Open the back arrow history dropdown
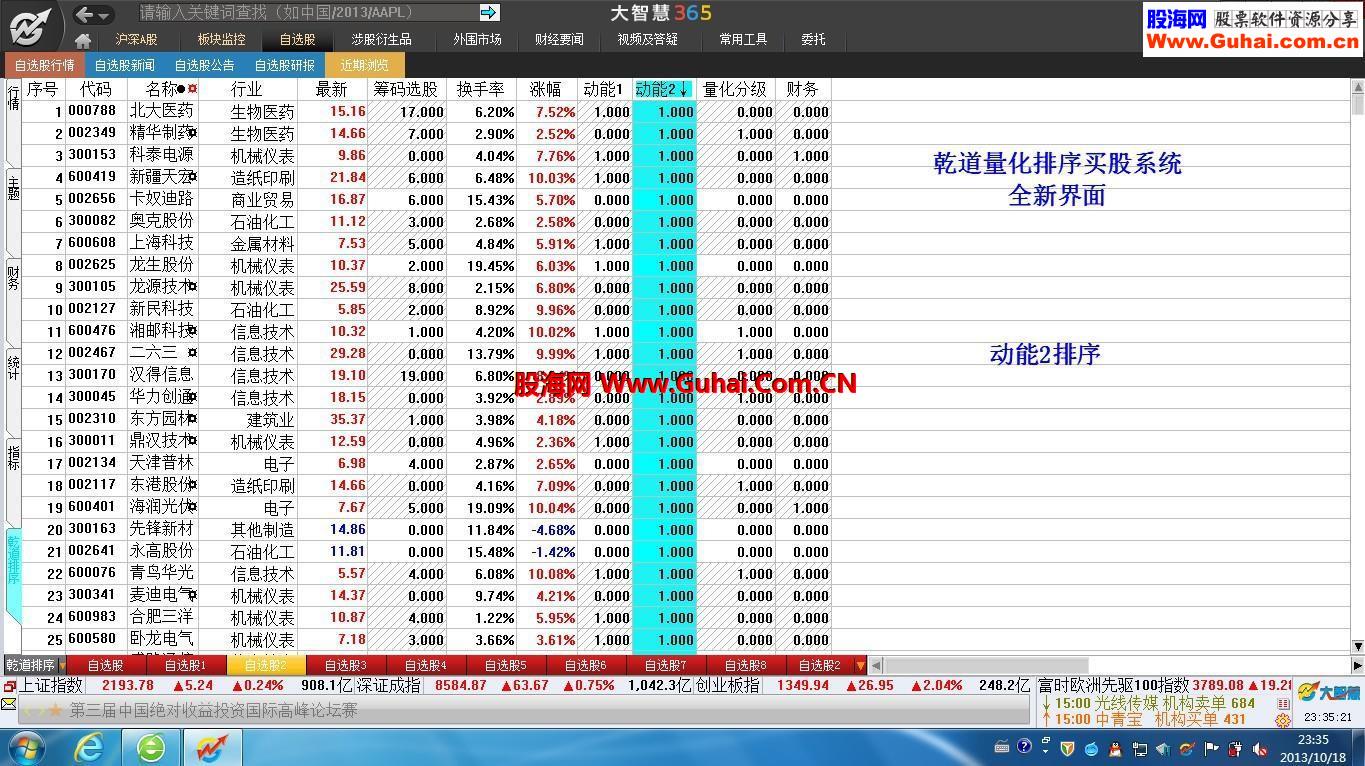 point(104,15)
